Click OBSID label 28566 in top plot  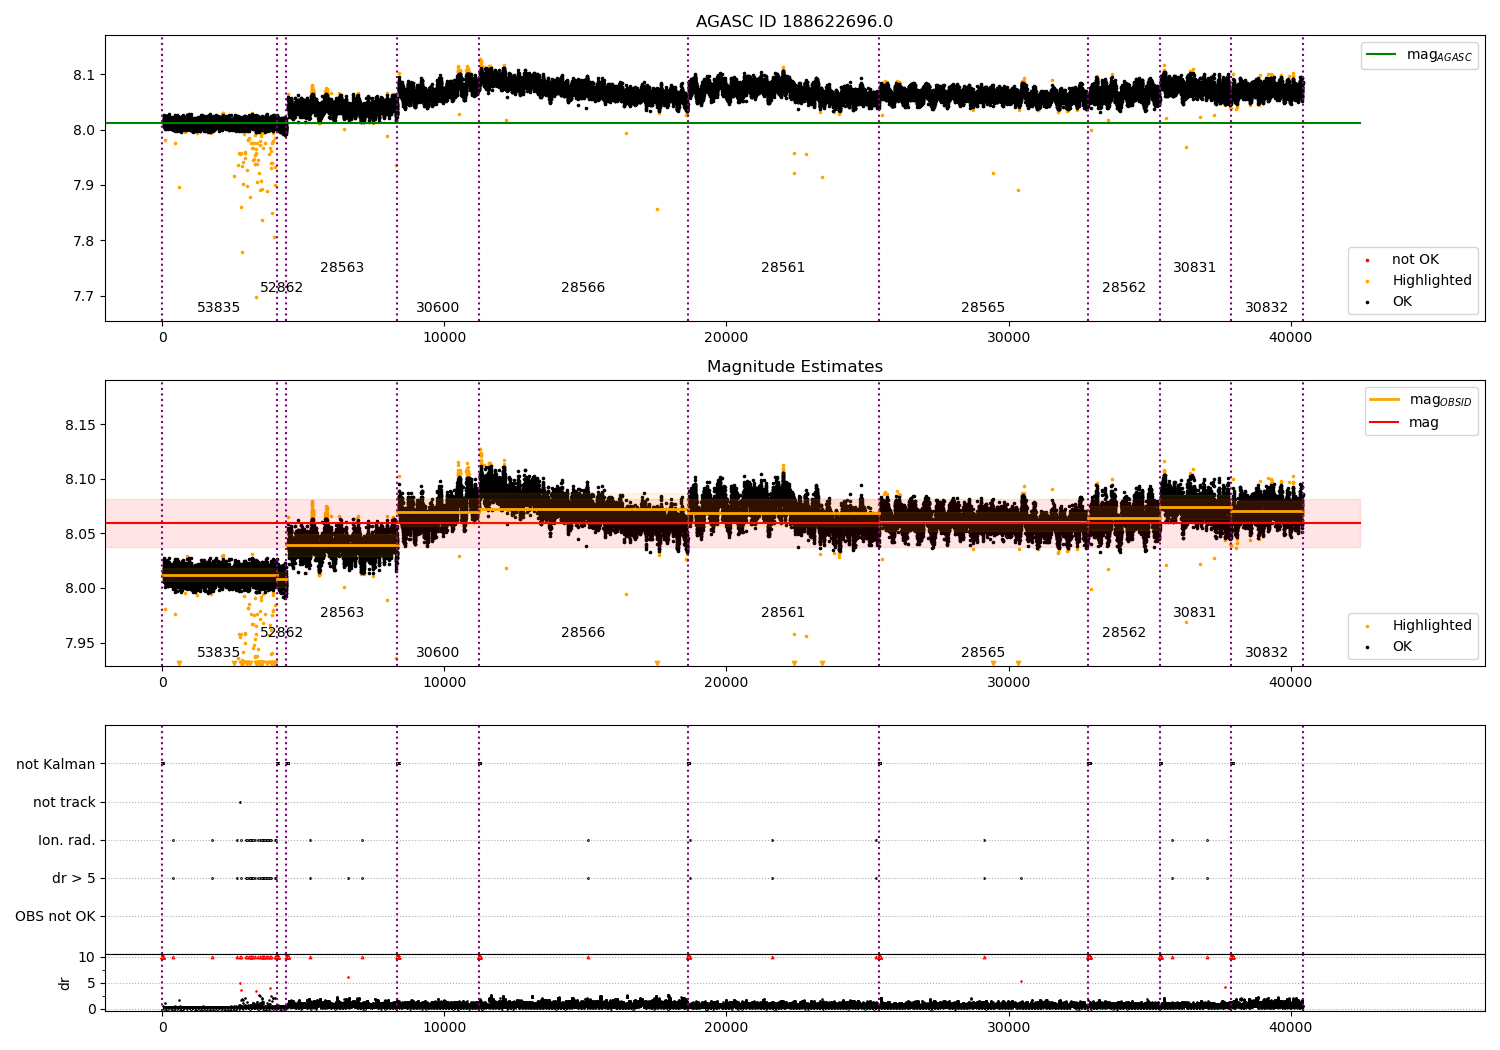pyautogui.click(x=583, y=288)
